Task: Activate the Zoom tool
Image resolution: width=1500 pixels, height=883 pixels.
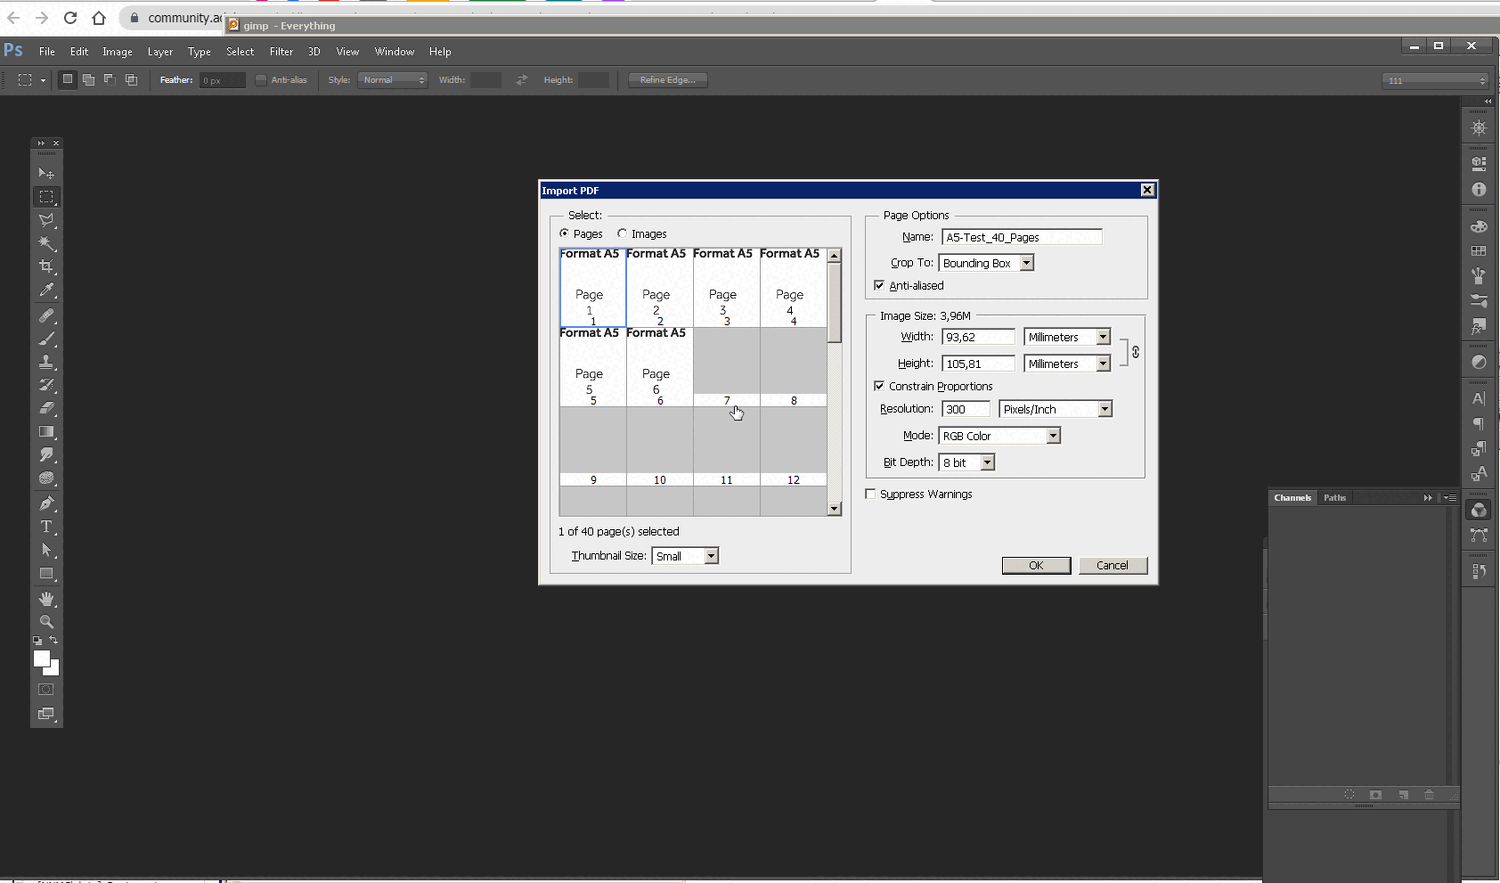Action: 46,622
